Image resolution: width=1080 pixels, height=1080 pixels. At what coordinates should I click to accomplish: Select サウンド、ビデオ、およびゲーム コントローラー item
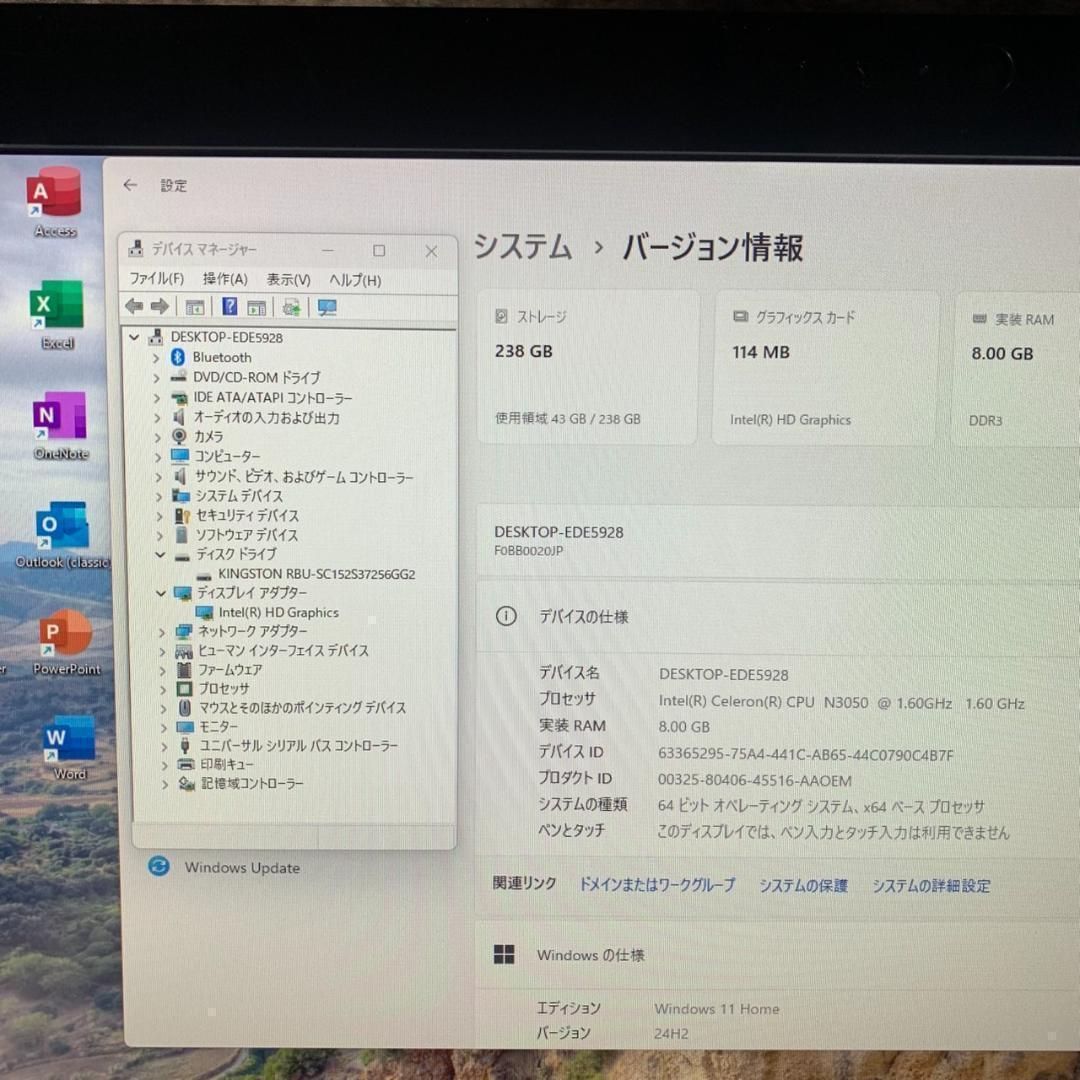tap(304, 477)
